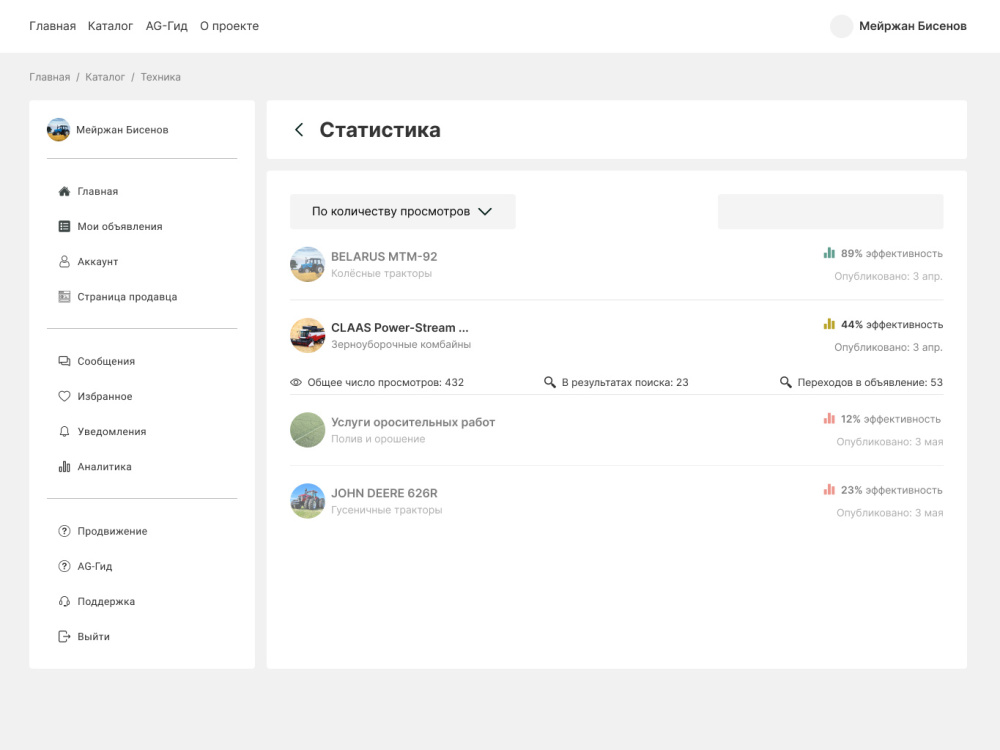Click Колёсные тракторы category text
Image resolution: width=1000 pixels, height=750 pixels.
(381, 274)
